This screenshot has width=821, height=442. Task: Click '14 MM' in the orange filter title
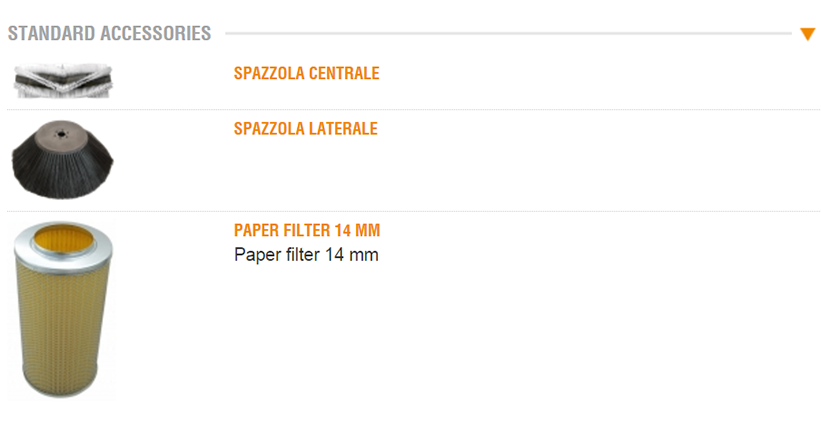[359, 231]
